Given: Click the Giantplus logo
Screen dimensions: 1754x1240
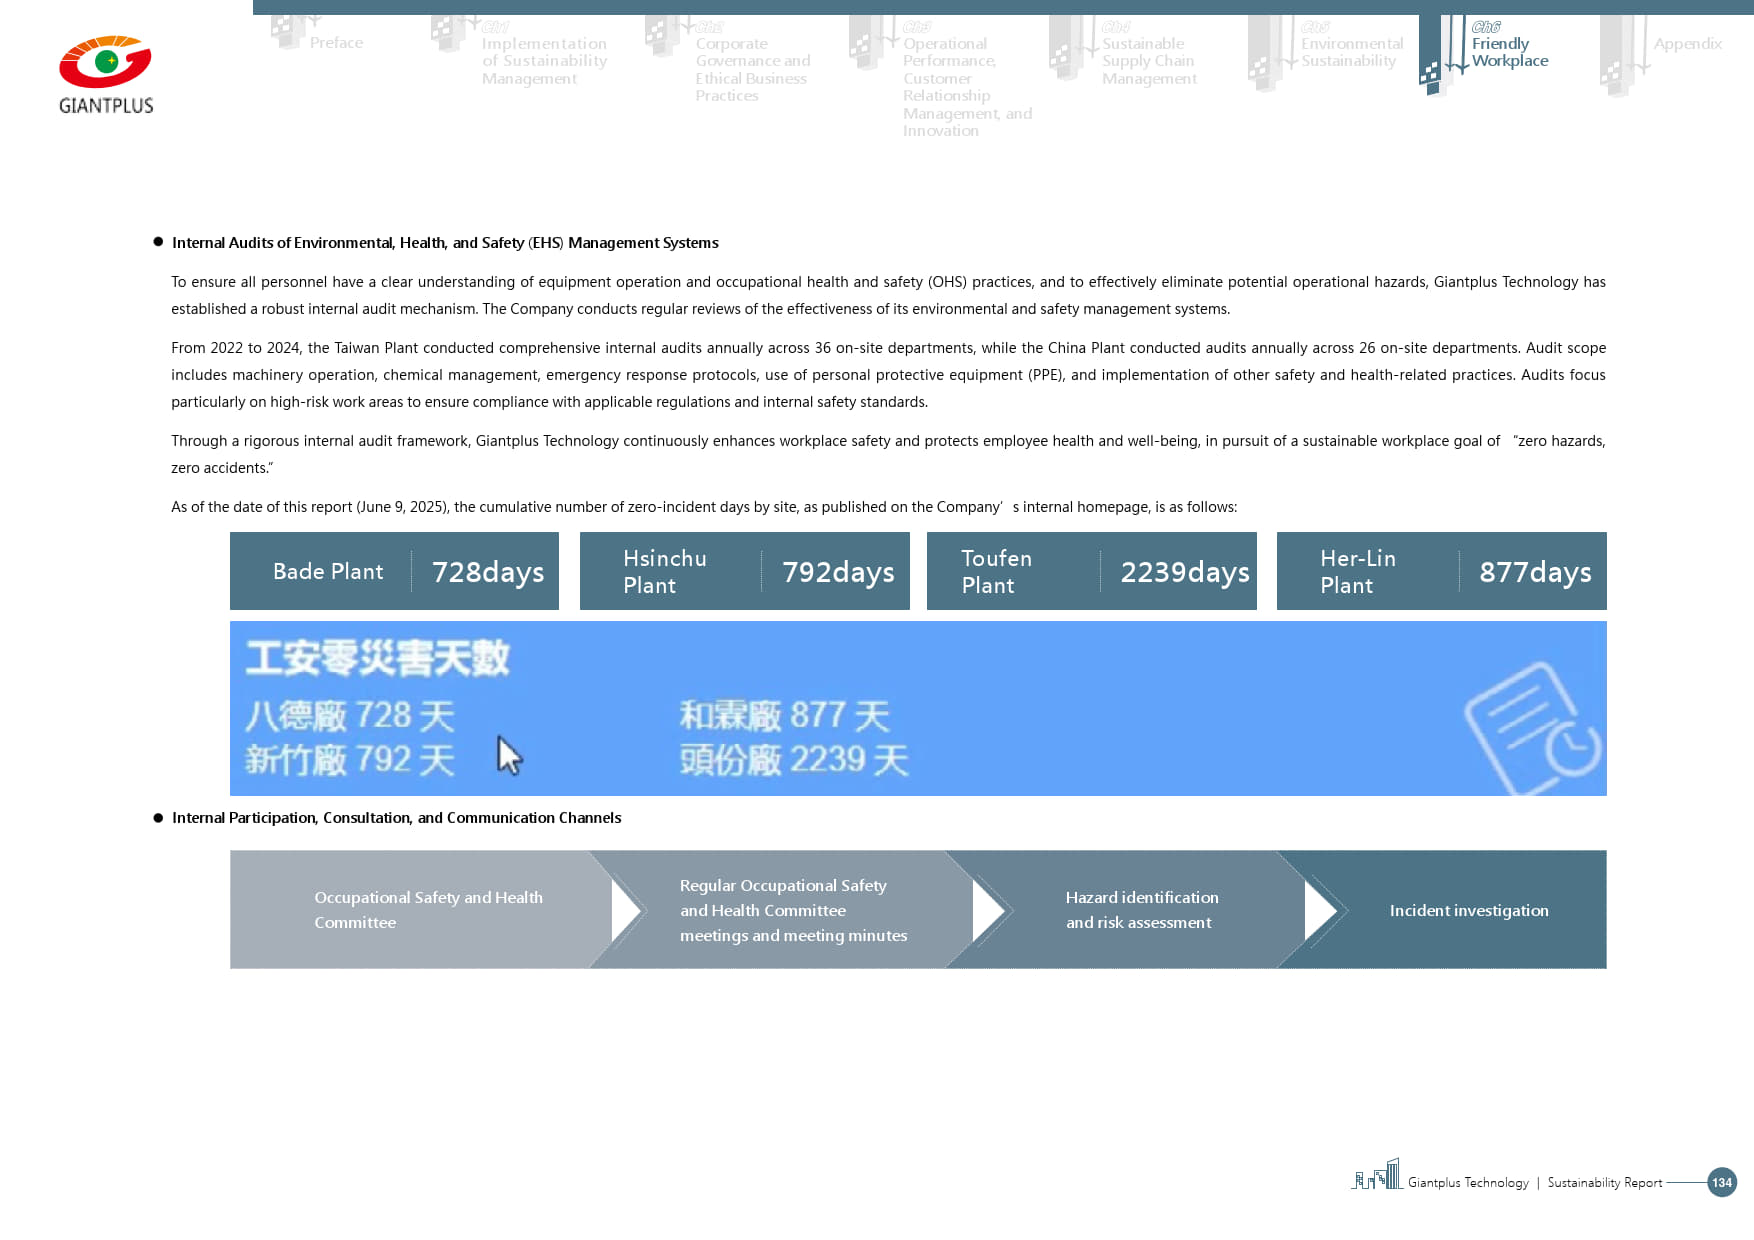Looking at the screenshot, I should click(106, 75).
